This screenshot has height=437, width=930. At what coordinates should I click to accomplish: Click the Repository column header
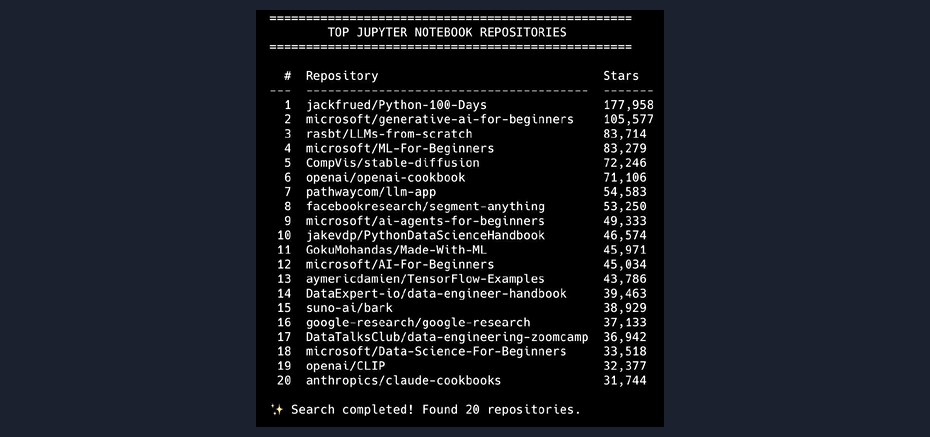click(342, 76)
